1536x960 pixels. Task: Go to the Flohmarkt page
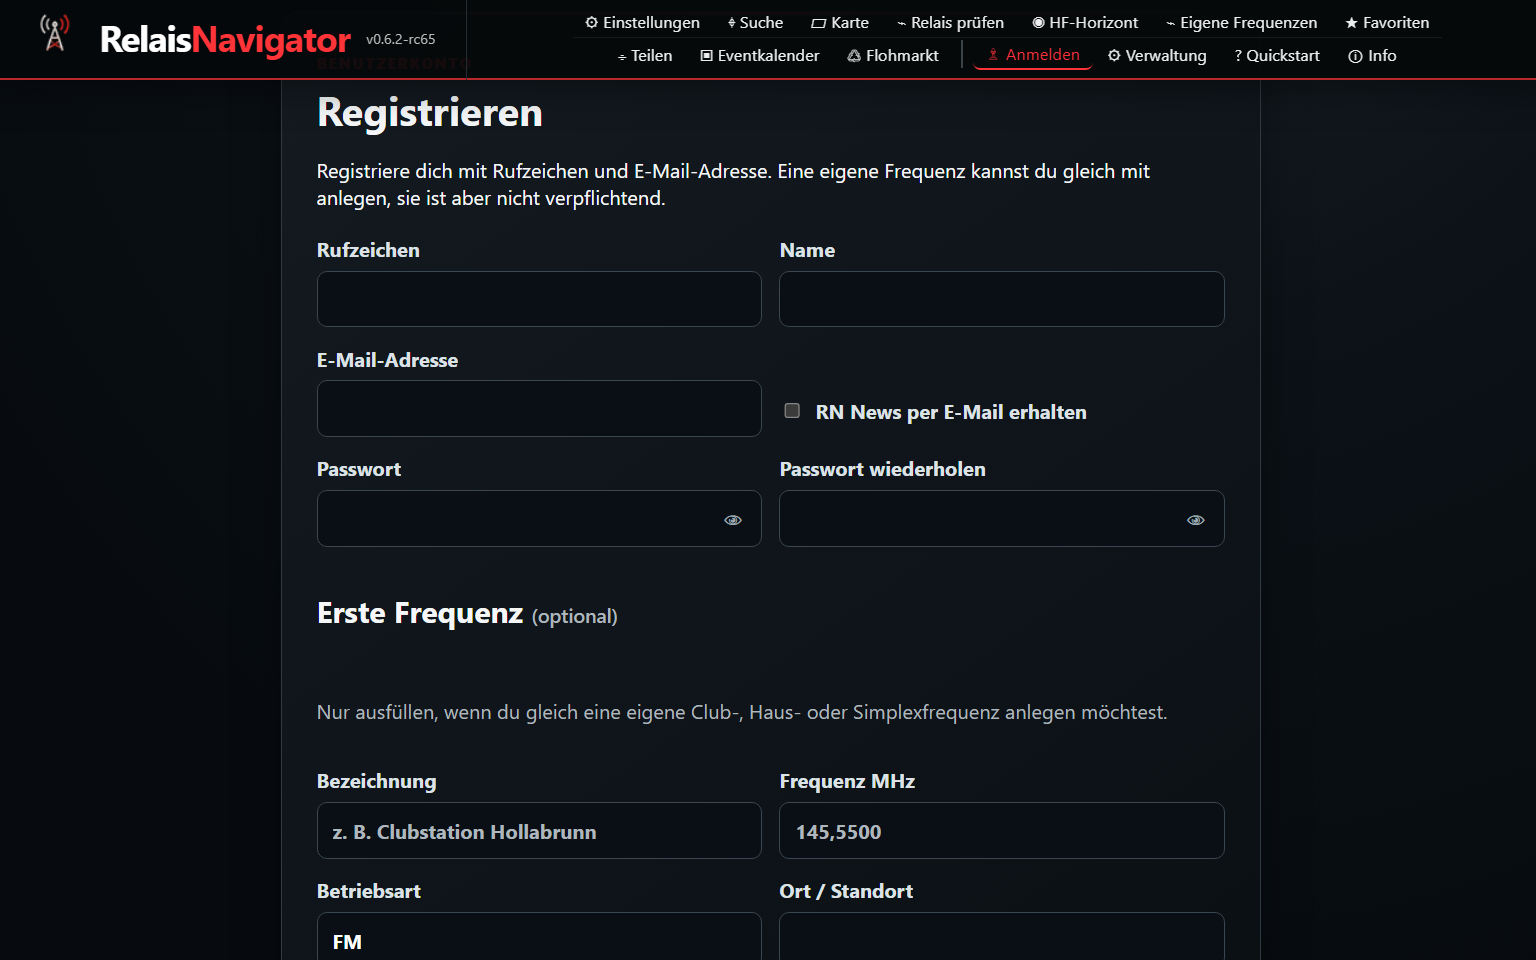pyautogui.click(x=893, y=56)
